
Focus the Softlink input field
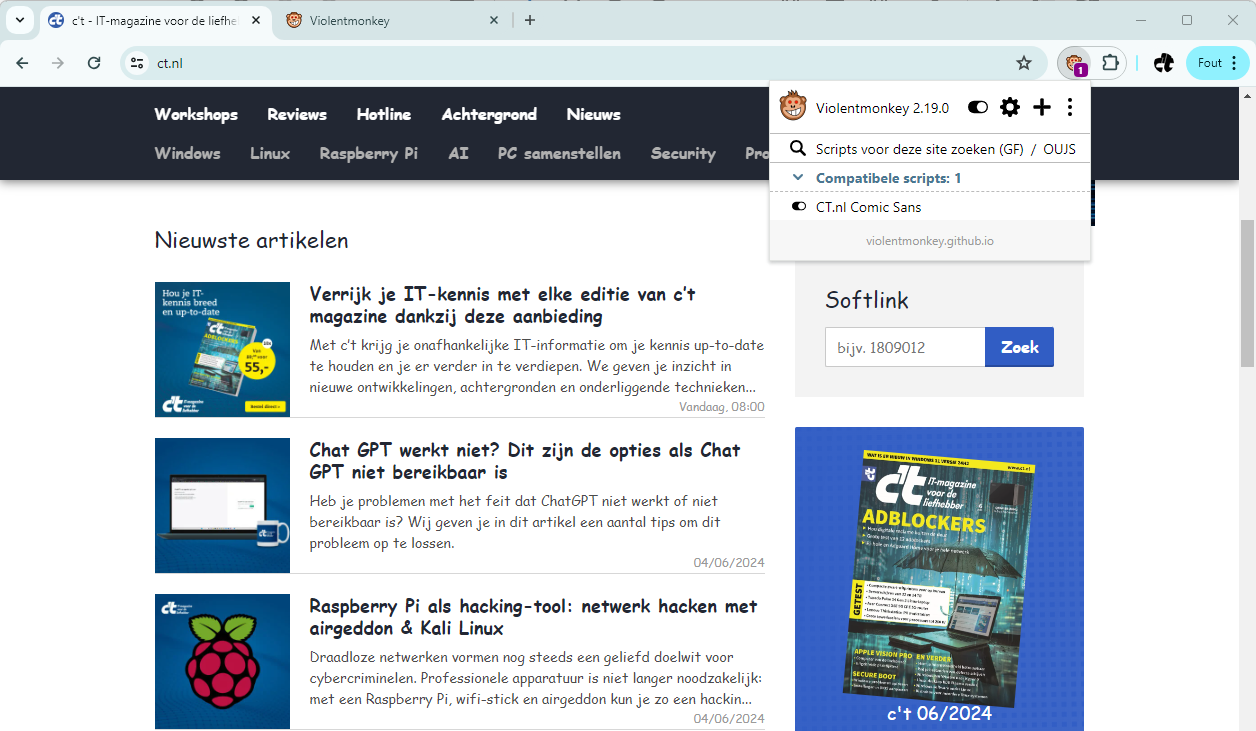click(905, 347)
